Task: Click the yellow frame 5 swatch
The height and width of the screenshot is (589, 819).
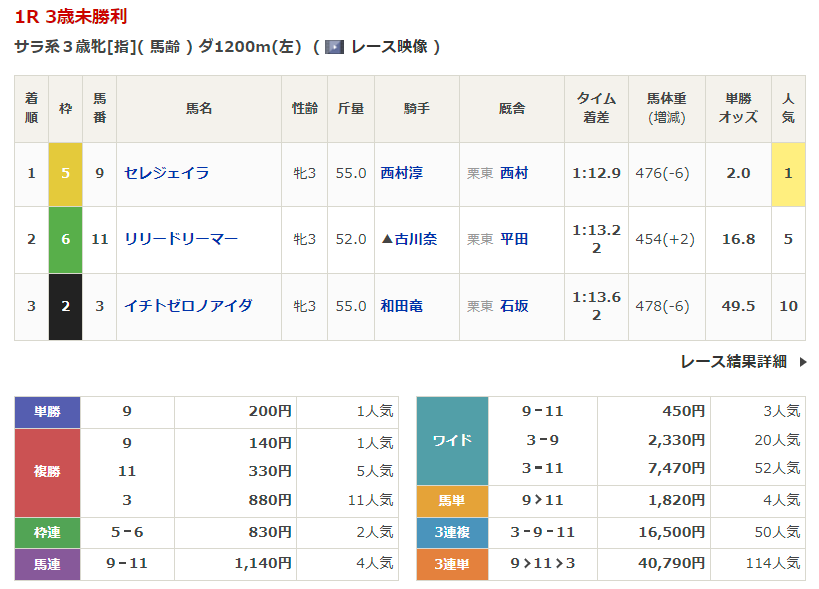Action: pos(65,173)
